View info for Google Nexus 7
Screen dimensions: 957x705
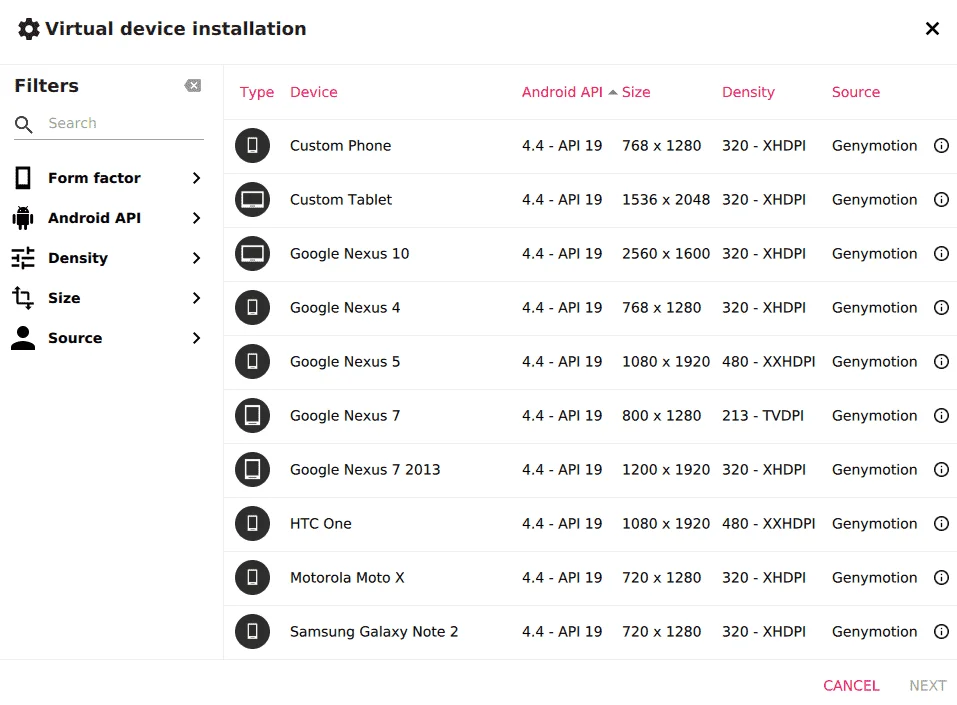coord(941,415)
